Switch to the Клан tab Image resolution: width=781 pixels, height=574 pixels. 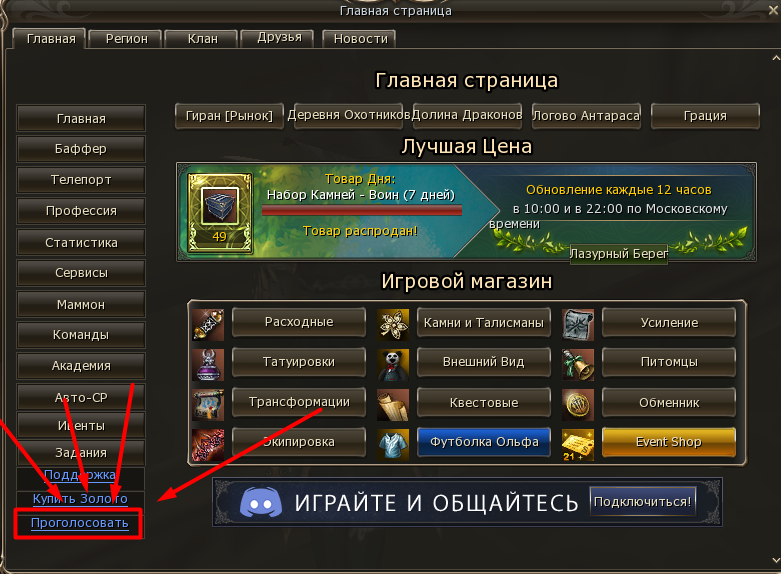(x=202, y=38)
